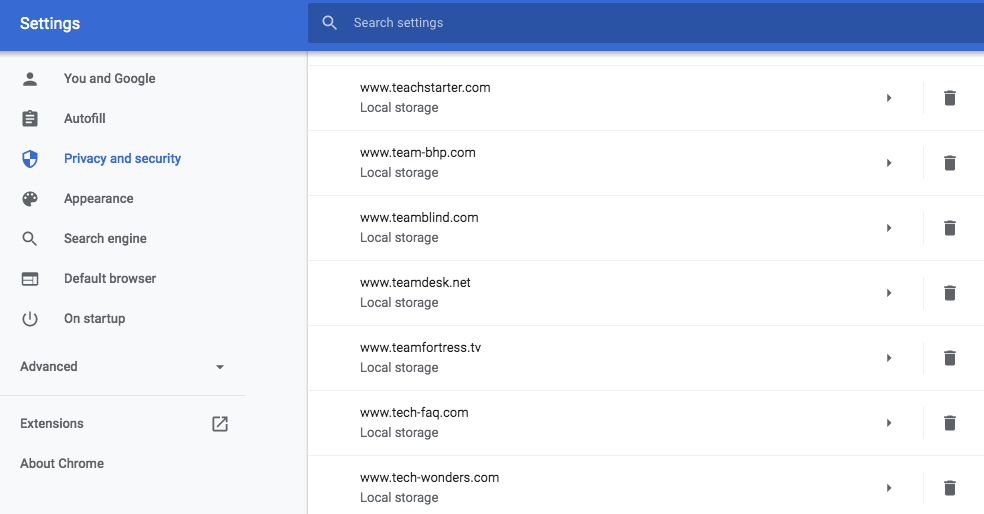Select www.team-bhp.com site name text

[418, 153]
